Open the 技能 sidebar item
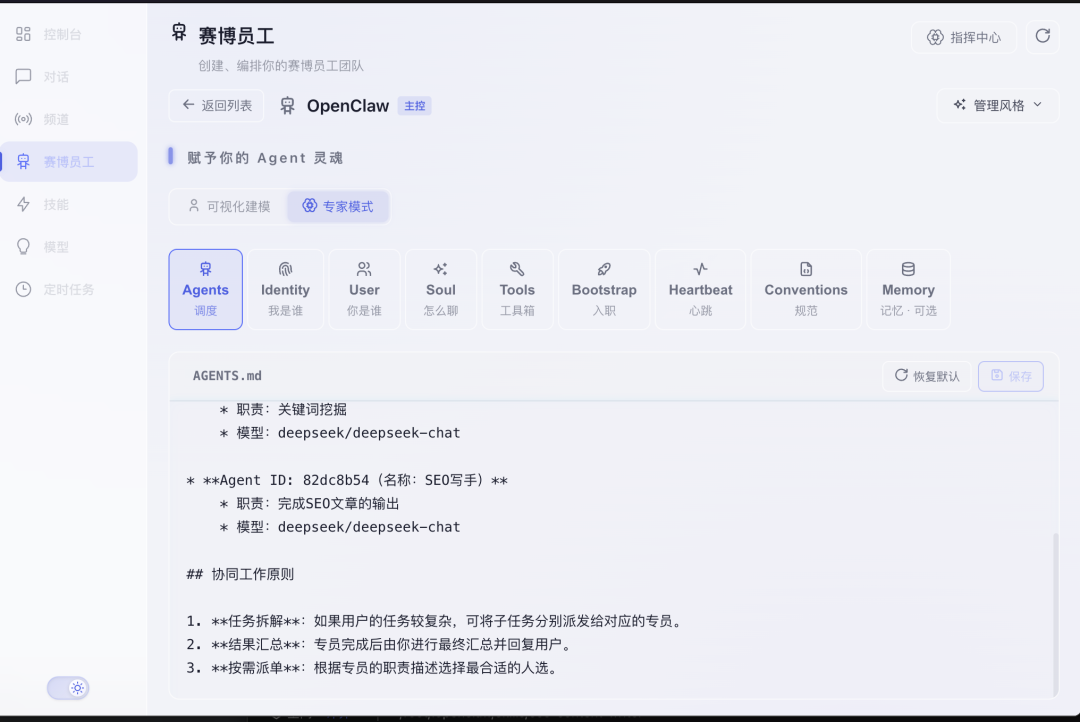 (69, 205)
